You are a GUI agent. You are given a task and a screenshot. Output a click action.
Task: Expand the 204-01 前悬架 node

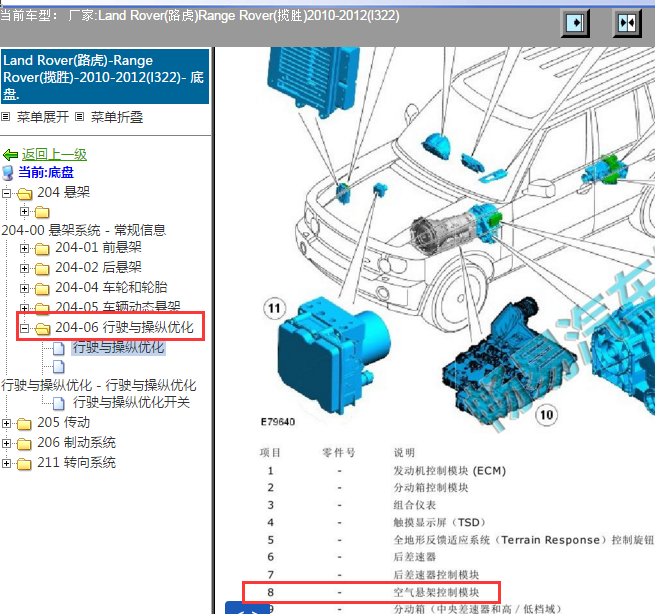point(24,249)
